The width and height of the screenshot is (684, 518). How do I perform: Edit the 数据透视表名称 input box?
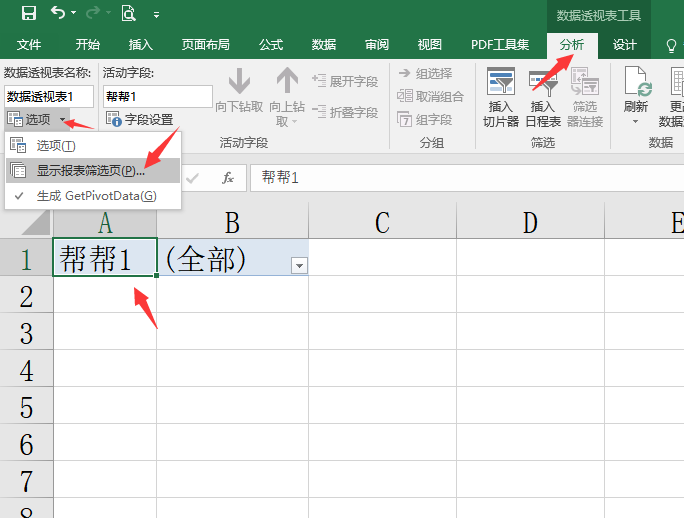49,96
